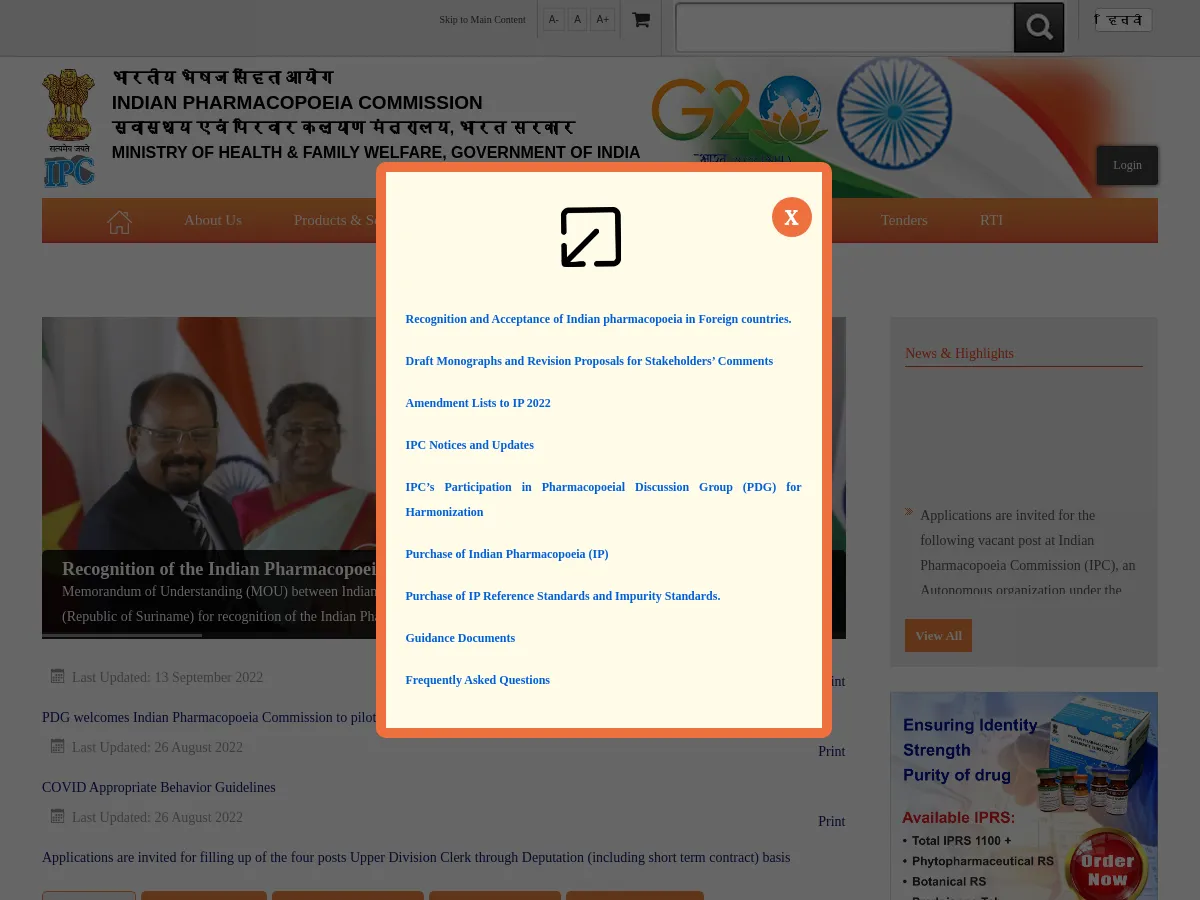Click Print beside COVID Appropriate Behavior Guidelines
This screenshot has width=1200, height=900.
tap(831, 751)
